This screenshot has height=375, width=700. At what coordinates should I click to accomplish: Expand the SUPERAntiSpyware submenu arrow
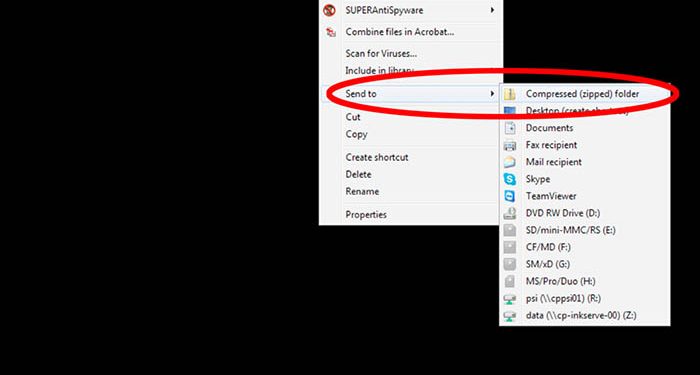(492, 10)
